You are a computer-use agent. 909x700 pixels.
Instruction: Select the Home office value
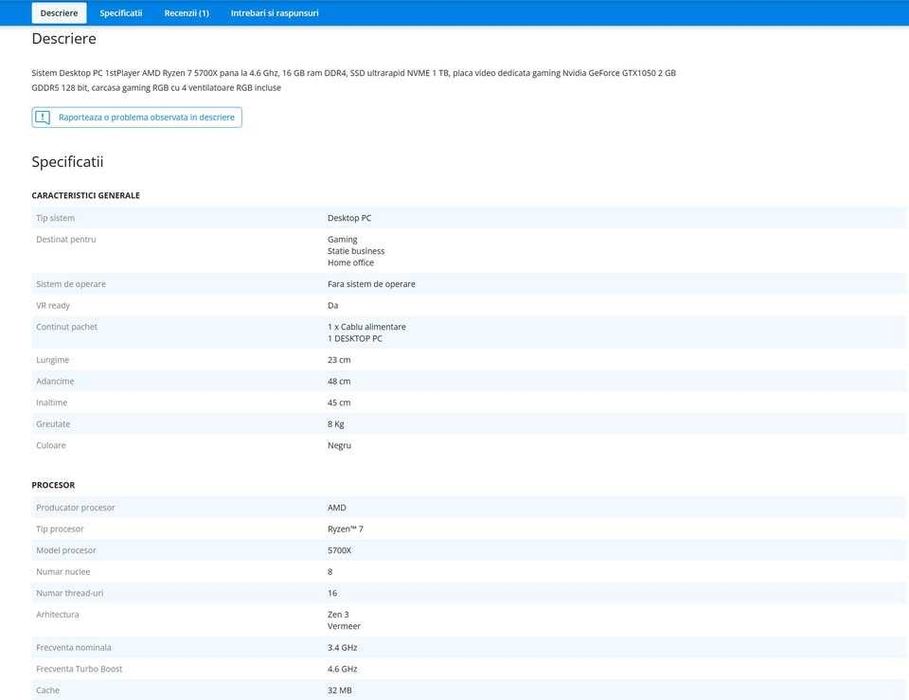(351, 263)
